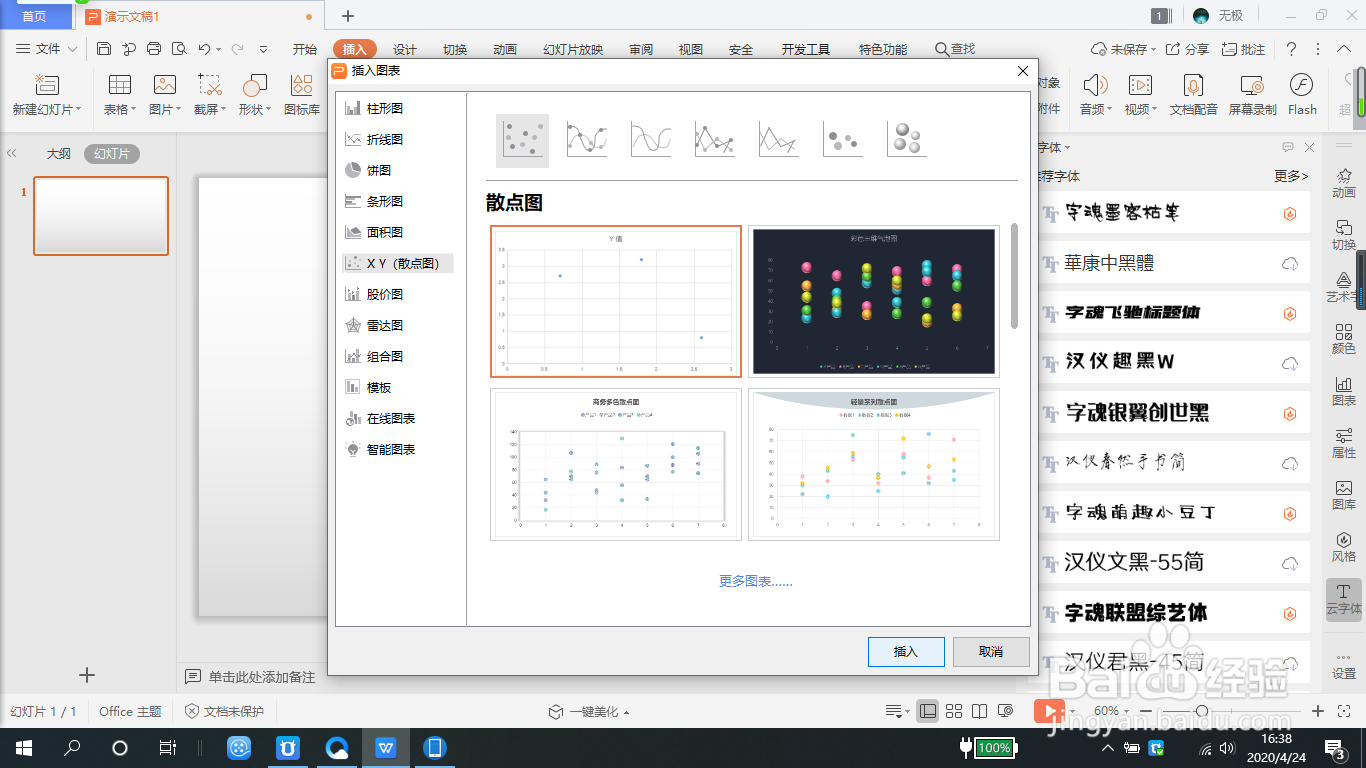This screenshot has height=768, width=1366.
Task: Switch to the 切换 ribbon tab
Action: (x=455, y=49)
